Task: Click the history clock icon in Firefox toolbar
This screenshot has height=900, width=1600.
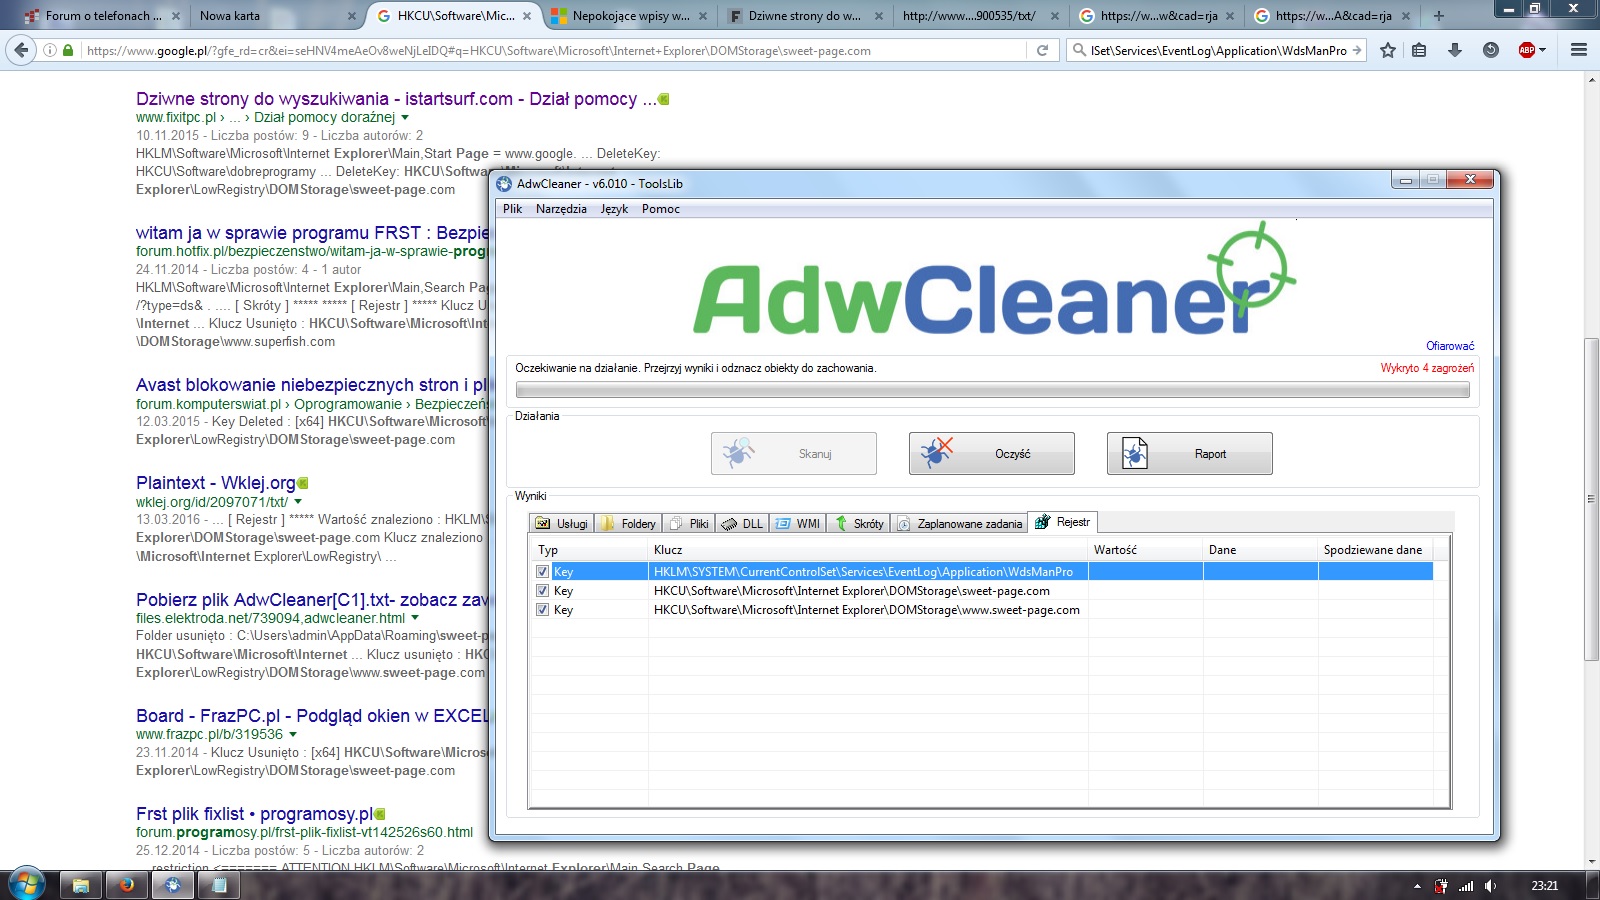Action: pos(1491,50)
